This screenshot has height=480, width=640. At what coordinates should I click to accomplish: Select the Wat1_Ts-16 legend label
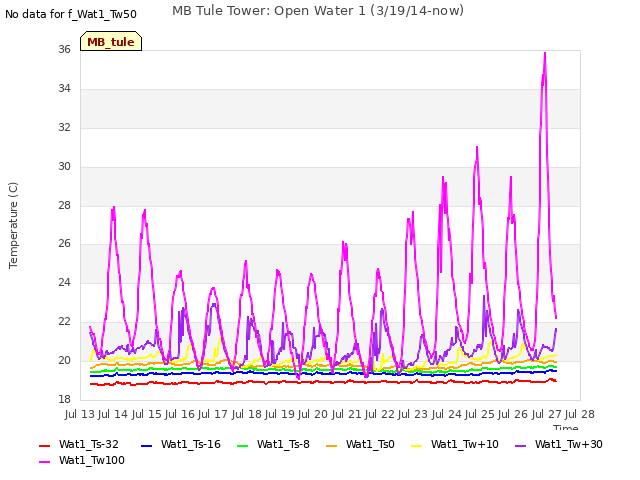coord(191,444)
